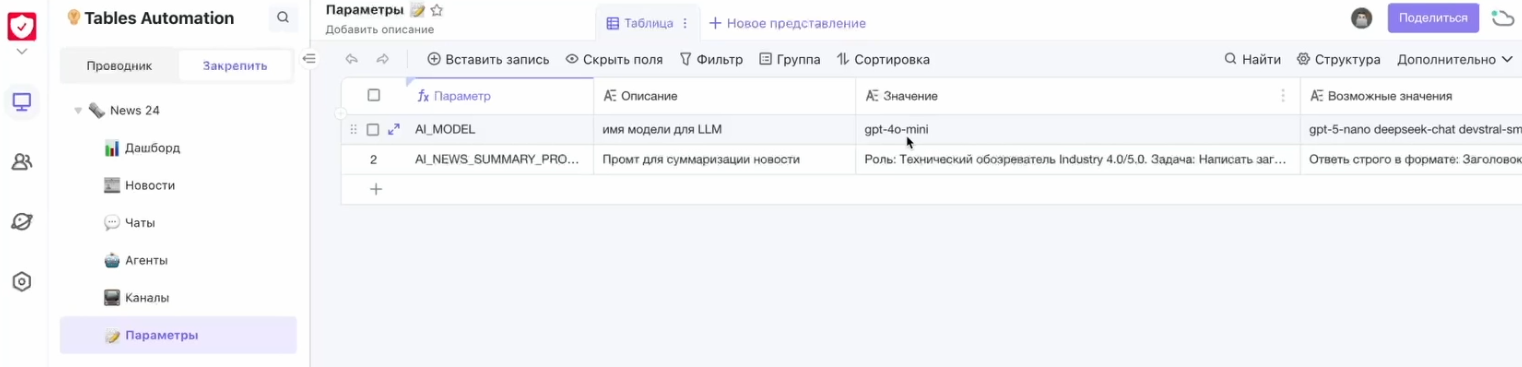Toggle select-all checkbox in table header
This screenshot has width=1522, height=367.
pos(373,96)
